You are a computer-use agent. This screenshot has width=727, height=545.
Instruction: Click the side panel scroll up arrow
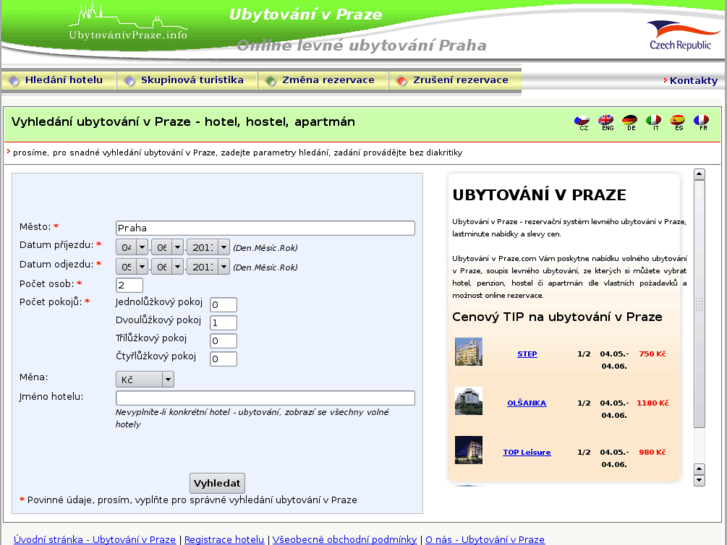click(x=699, y=174)
